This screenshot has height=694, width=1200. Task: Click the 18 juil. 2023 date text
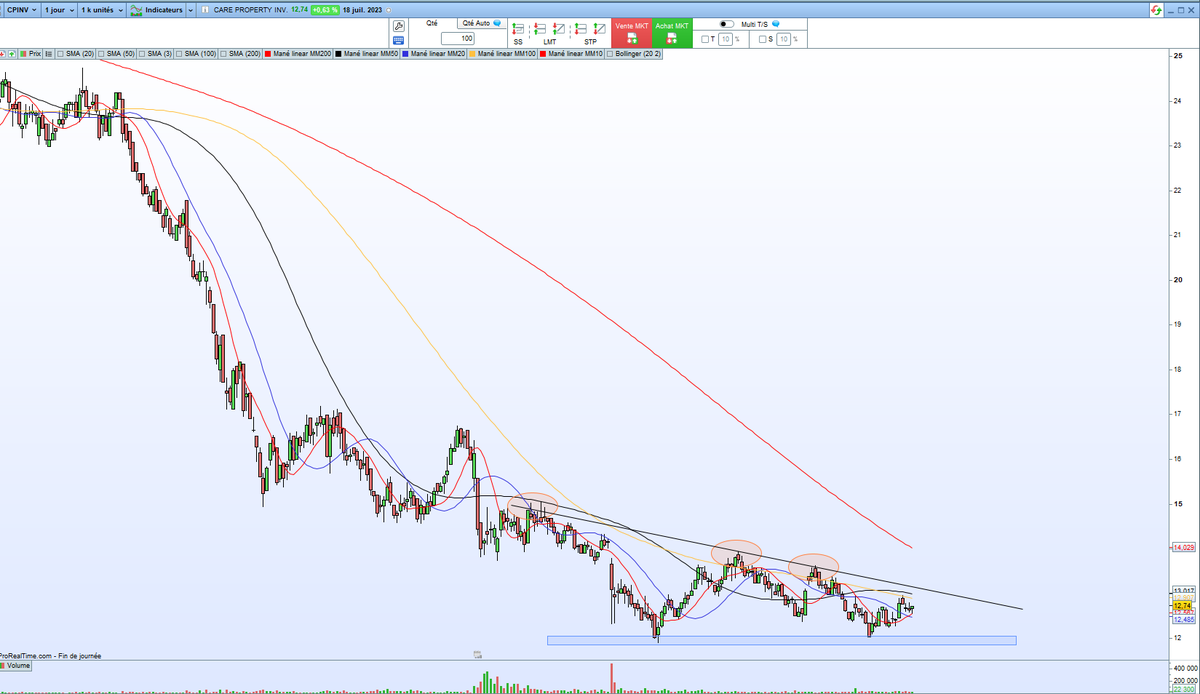click(x=363, y=10)
